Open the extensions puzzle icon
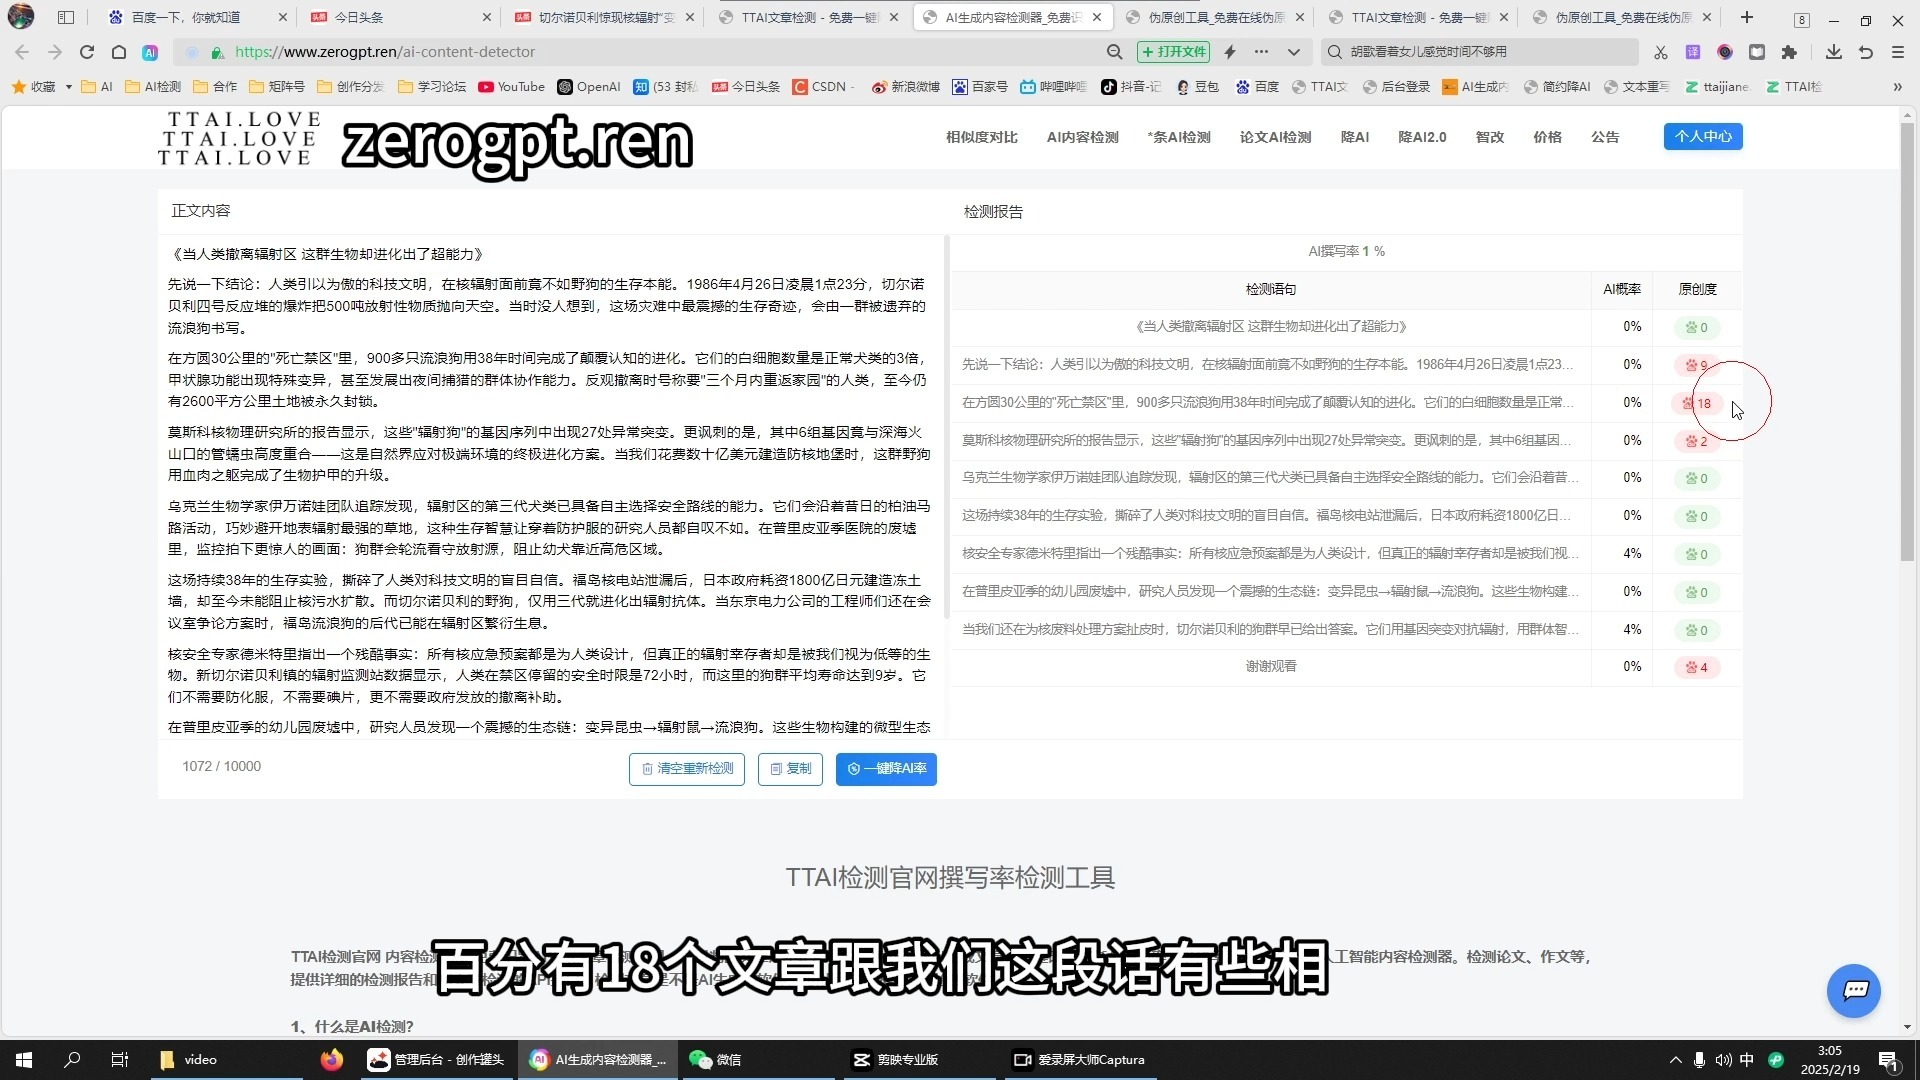The height and width of the screenshot is (1080, 1920). pyautogui.click(x=1789, y=52)
